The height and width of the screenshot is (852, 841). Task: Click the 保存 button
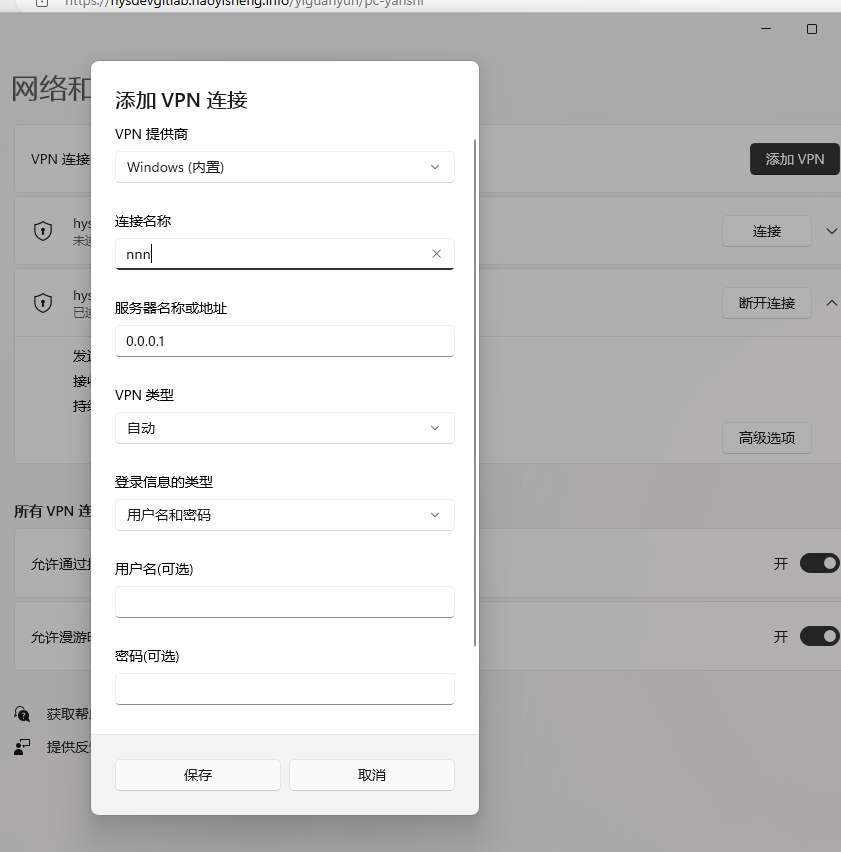coord(198,775)
